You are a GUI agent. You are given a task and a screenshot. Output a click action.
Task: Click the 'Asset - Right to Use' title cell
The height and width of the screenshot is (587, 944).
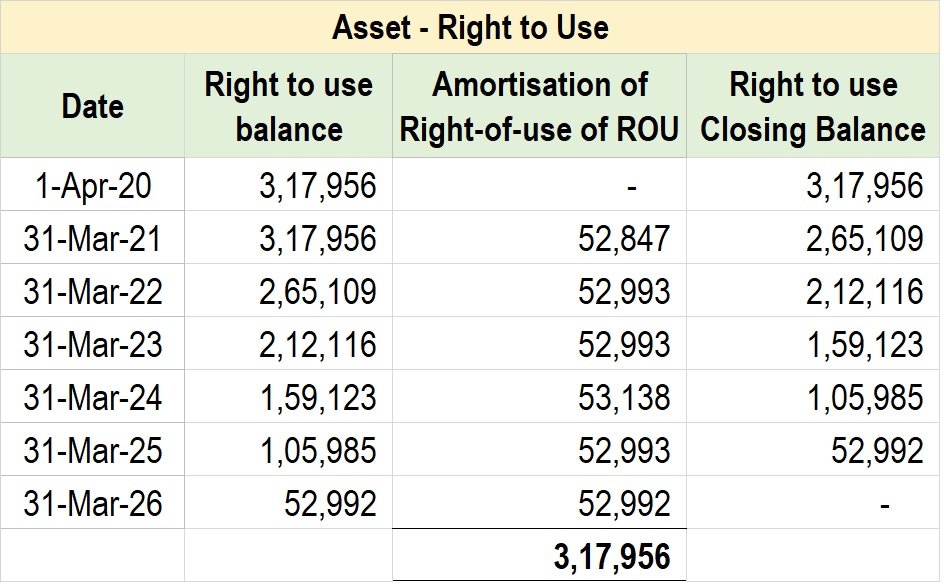click(470, 27)
